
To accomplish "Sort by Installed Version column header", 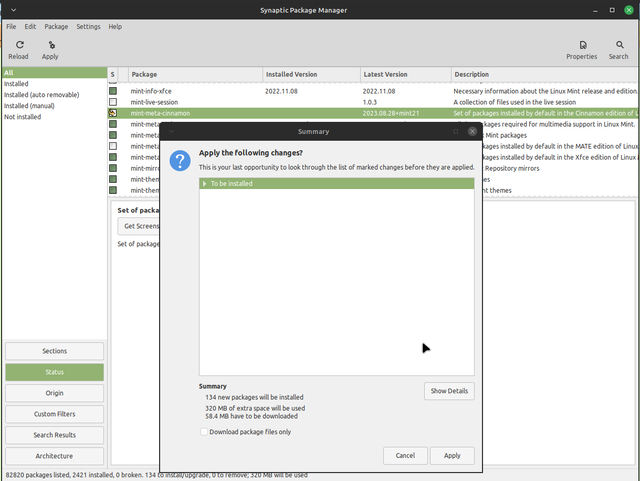I will point(311,74).
